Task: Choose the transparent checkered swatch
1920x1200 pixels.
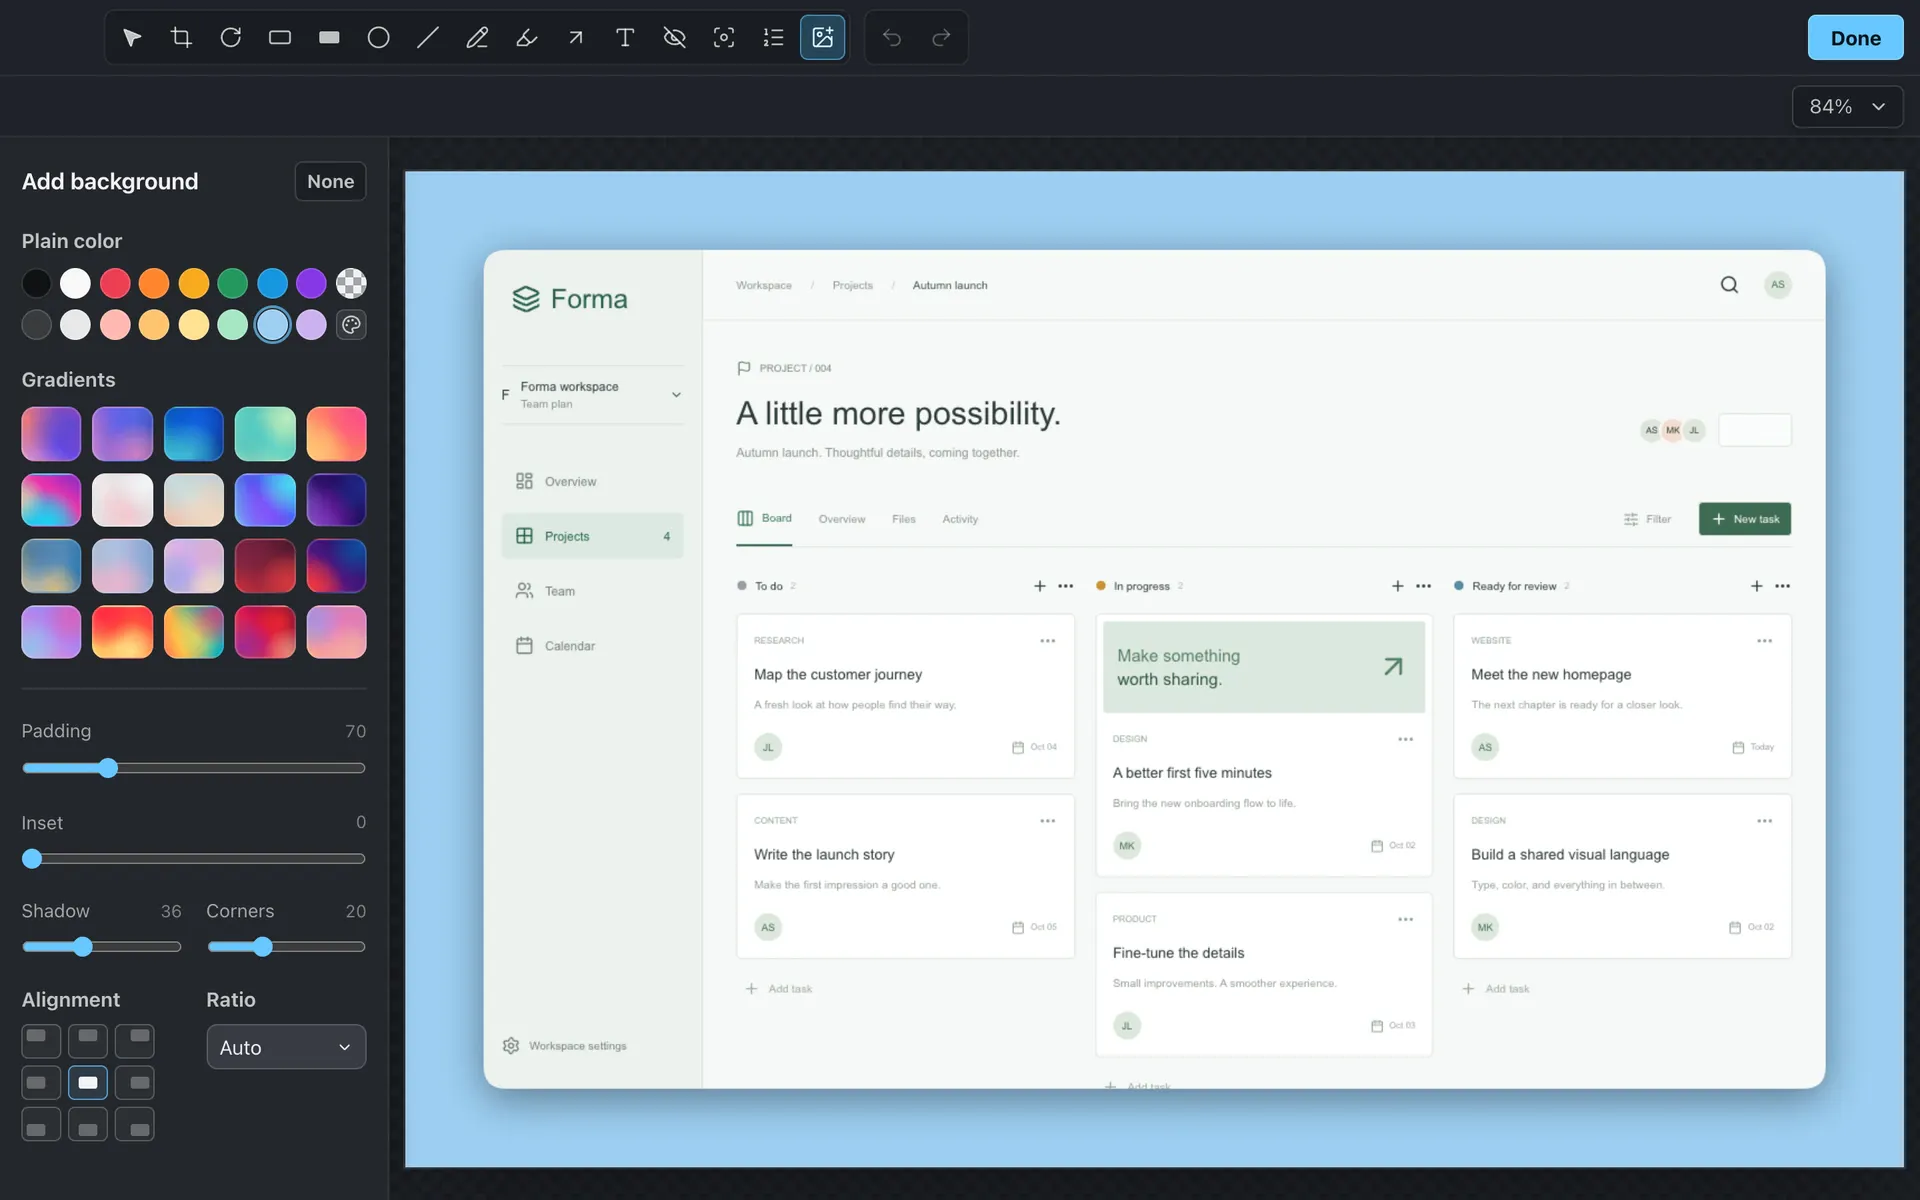Action: pyautogui.click(x=351, y=284)
